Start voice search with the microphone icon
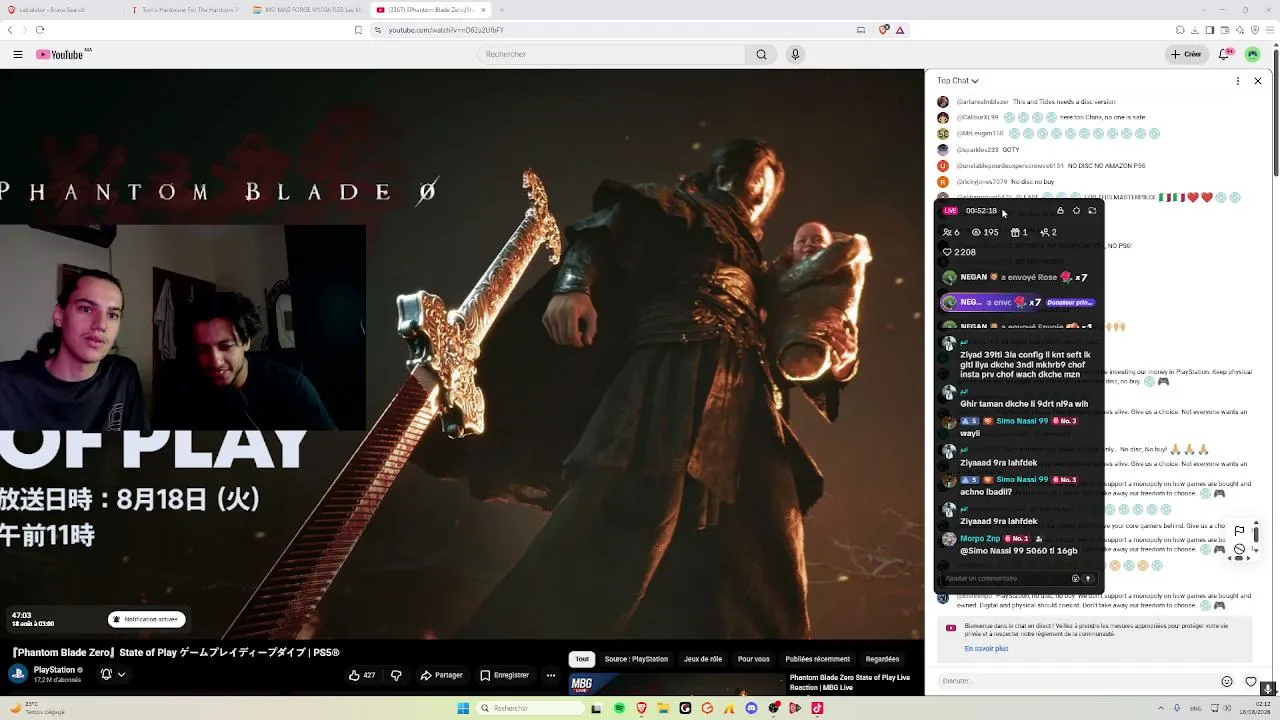The height and width of the screenshot is (720, 1280). point(795,54)
